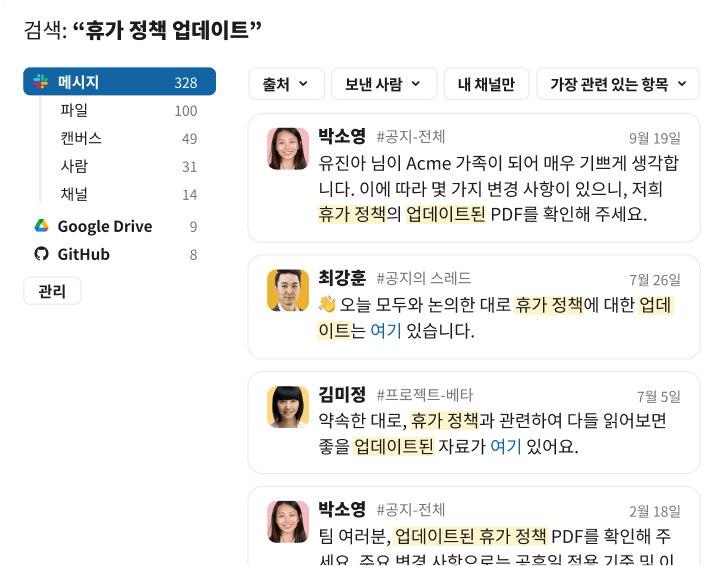Open the #프로젝트-베타 channel label
This screenshot has width=723, height=566.
(x=425, y=395)
